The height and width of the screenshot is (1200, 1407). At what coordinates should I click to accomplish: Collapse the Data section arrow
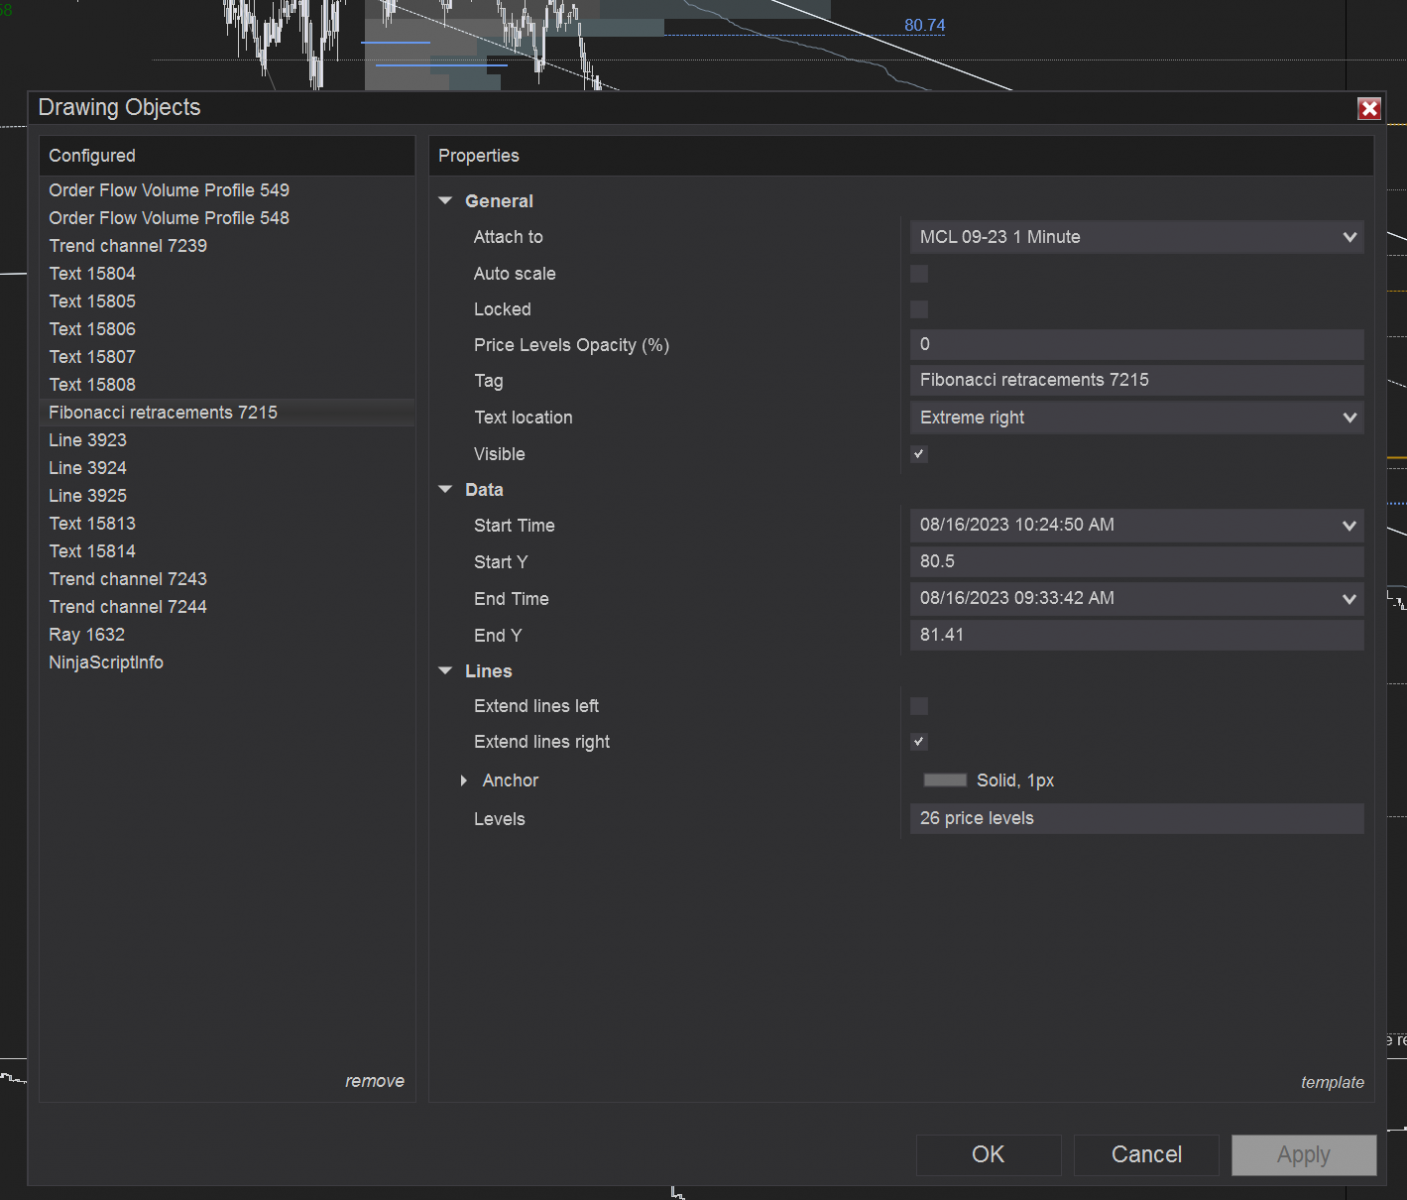coord(446,490)
